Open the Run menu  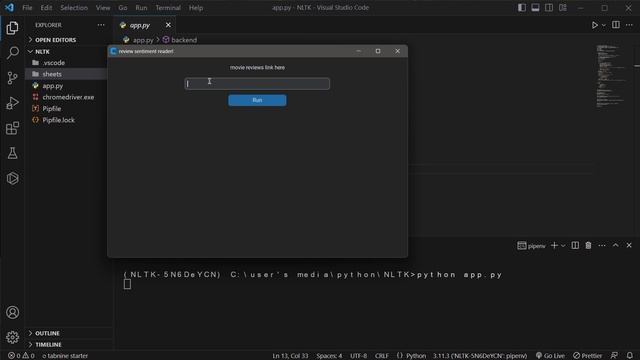click(141, 8)
